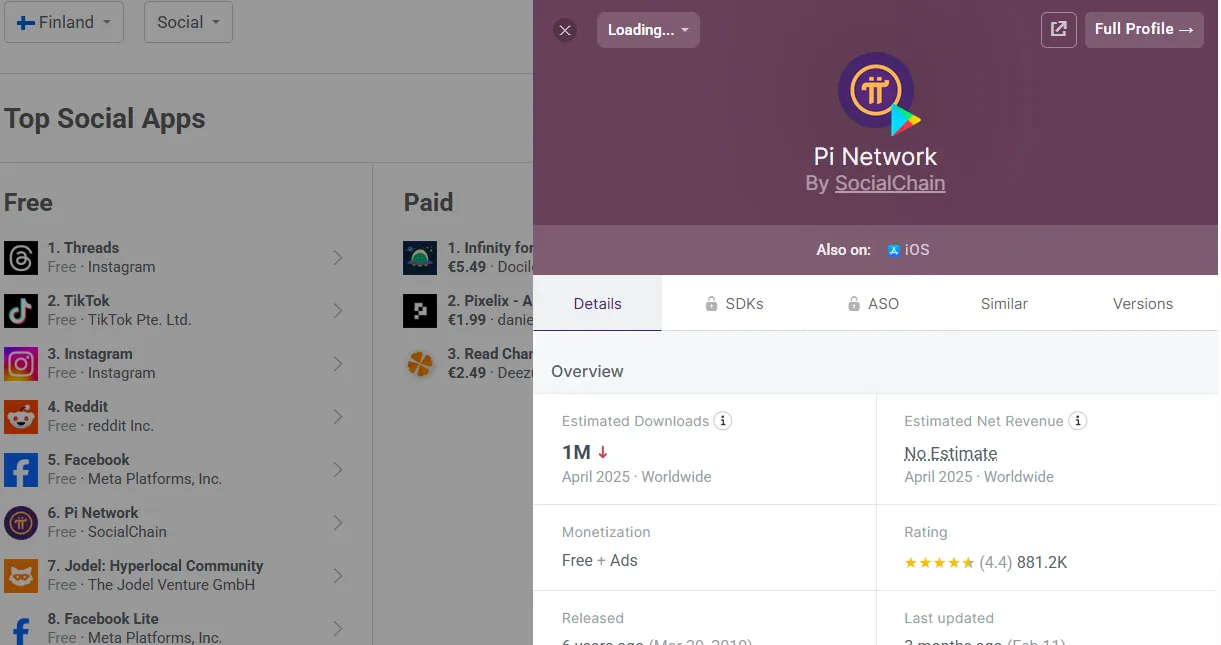1221x645 pixels.
Task: Expand the Facebook row chevron
Action: pyautogui.click(x=338, y=469)
